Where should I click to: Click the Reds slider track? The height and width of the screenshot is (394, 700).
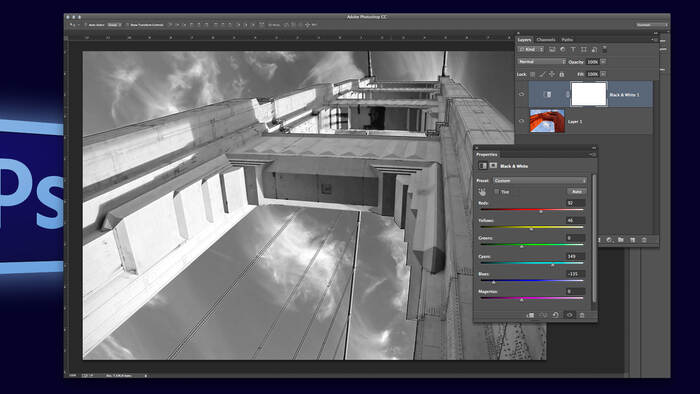click(531, 210)
